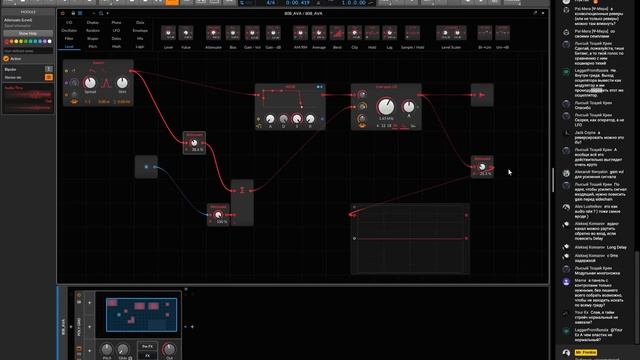Click the sum (Σ) module on the canvas
The width and height of the screenshot is (640, 360).
242,202
